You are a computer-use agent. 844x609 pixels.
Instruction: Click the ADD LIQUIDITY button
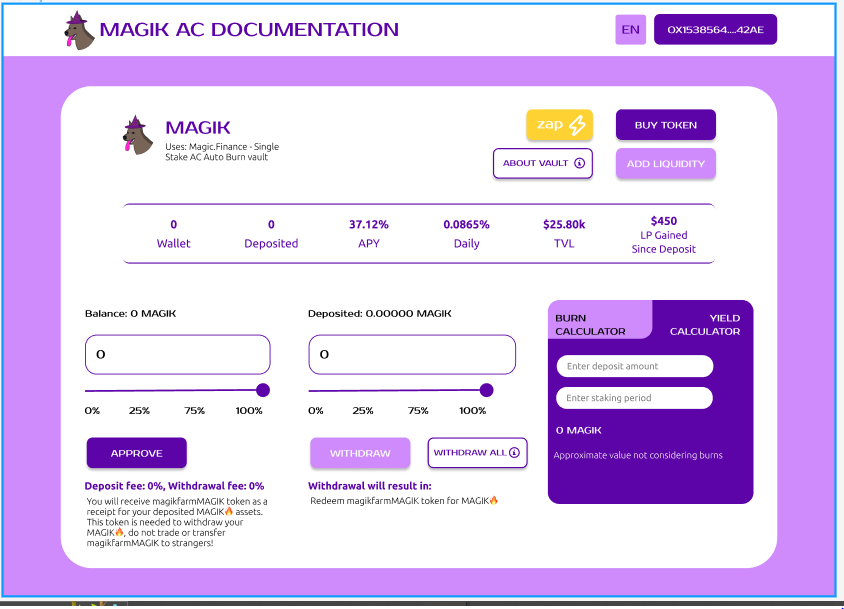point(665,164)
